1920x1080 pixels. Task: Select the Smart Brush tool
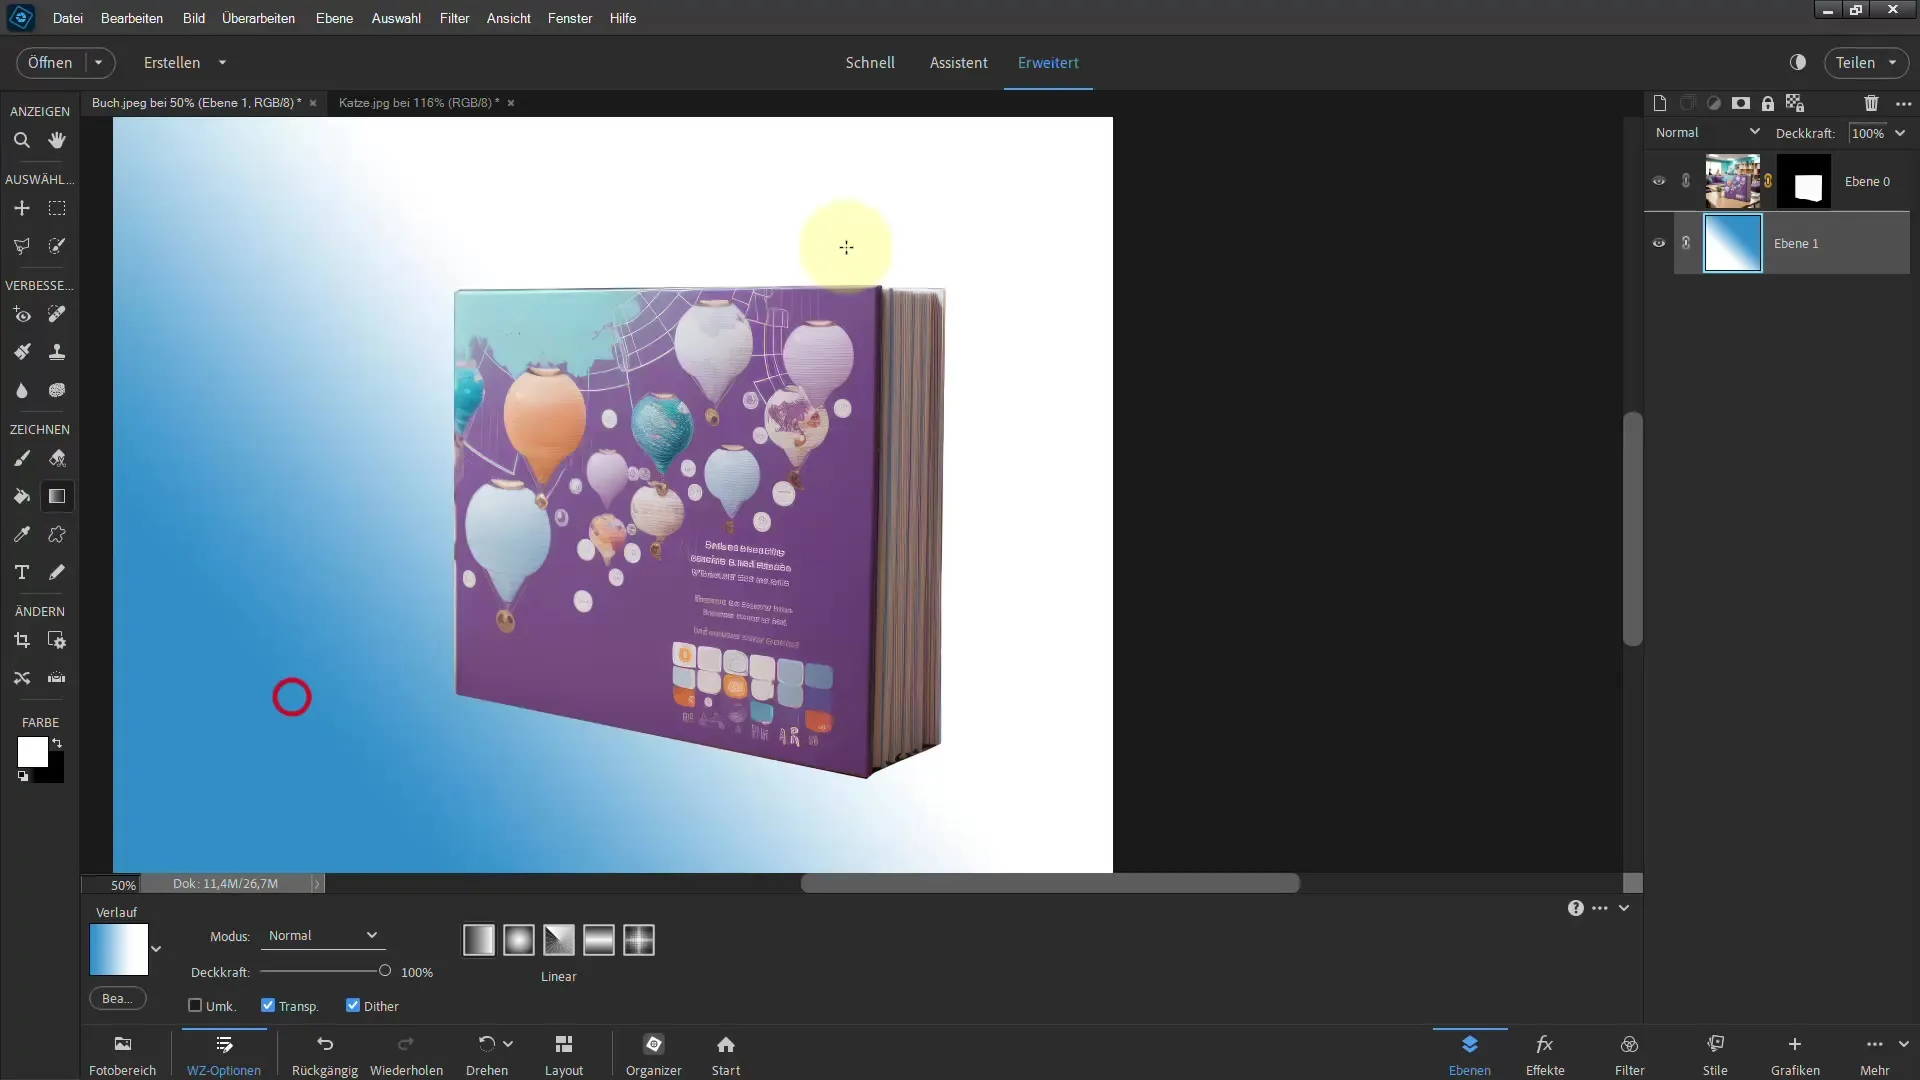[21, 352]
